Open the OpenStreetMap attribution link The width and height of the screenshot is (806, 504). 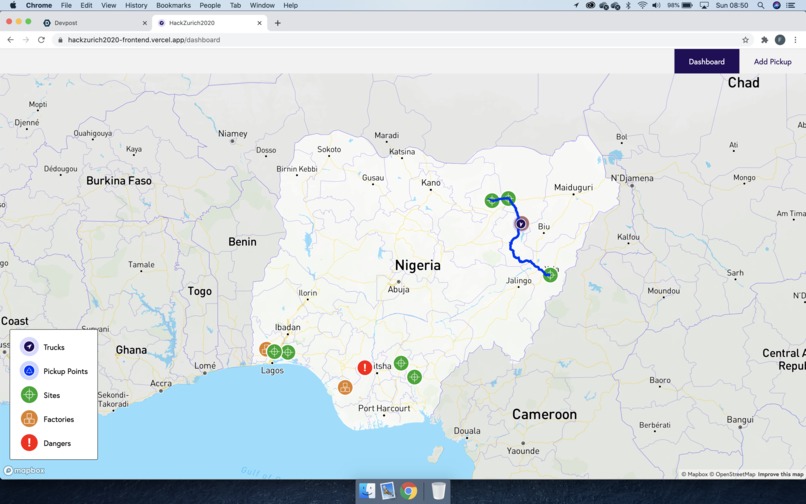click(x=732, y=474)
